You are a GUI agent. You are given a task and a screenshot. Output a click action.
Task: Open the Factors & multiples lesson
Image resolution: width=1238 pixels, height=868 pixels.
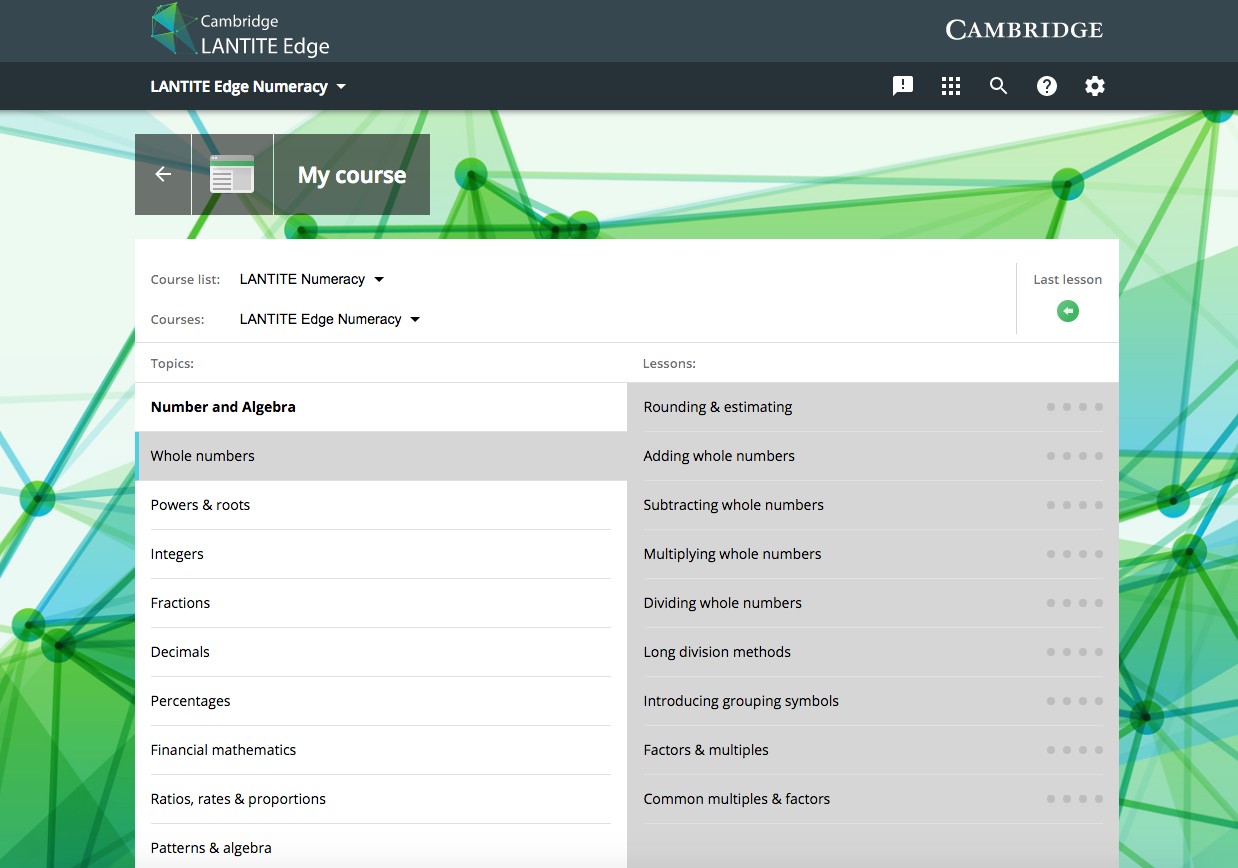pos(873,750)
